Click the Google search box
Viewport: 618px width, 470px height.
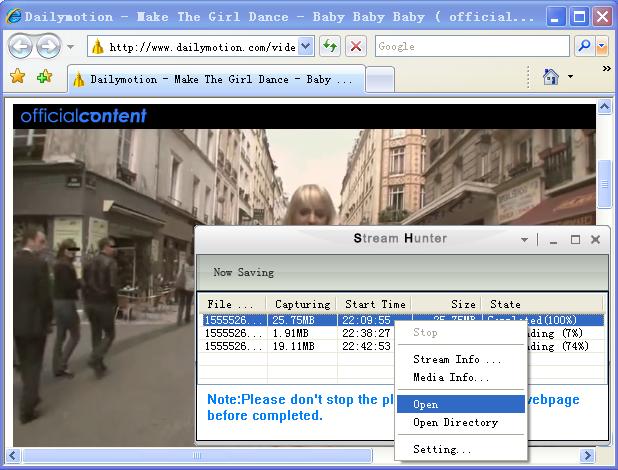click(472, 47)
